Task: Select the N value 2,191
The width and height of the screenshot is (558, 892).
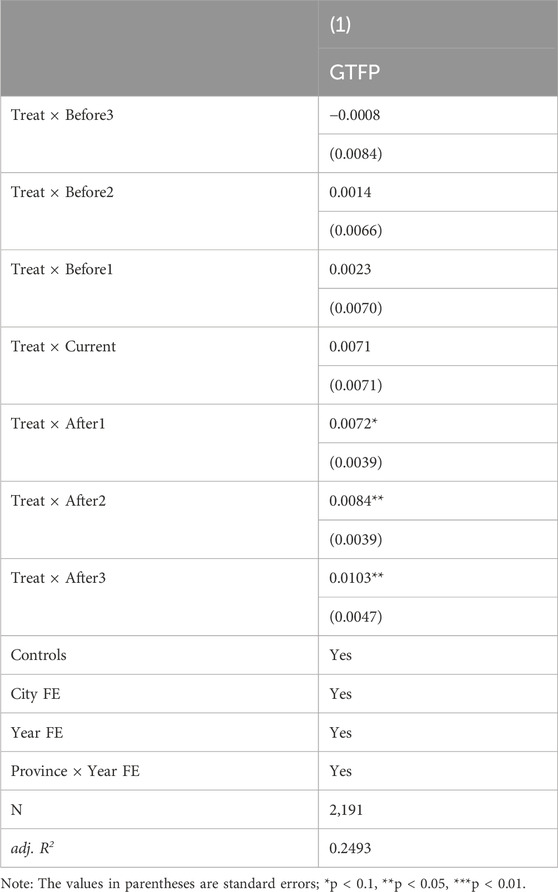Action: (346, 810)
